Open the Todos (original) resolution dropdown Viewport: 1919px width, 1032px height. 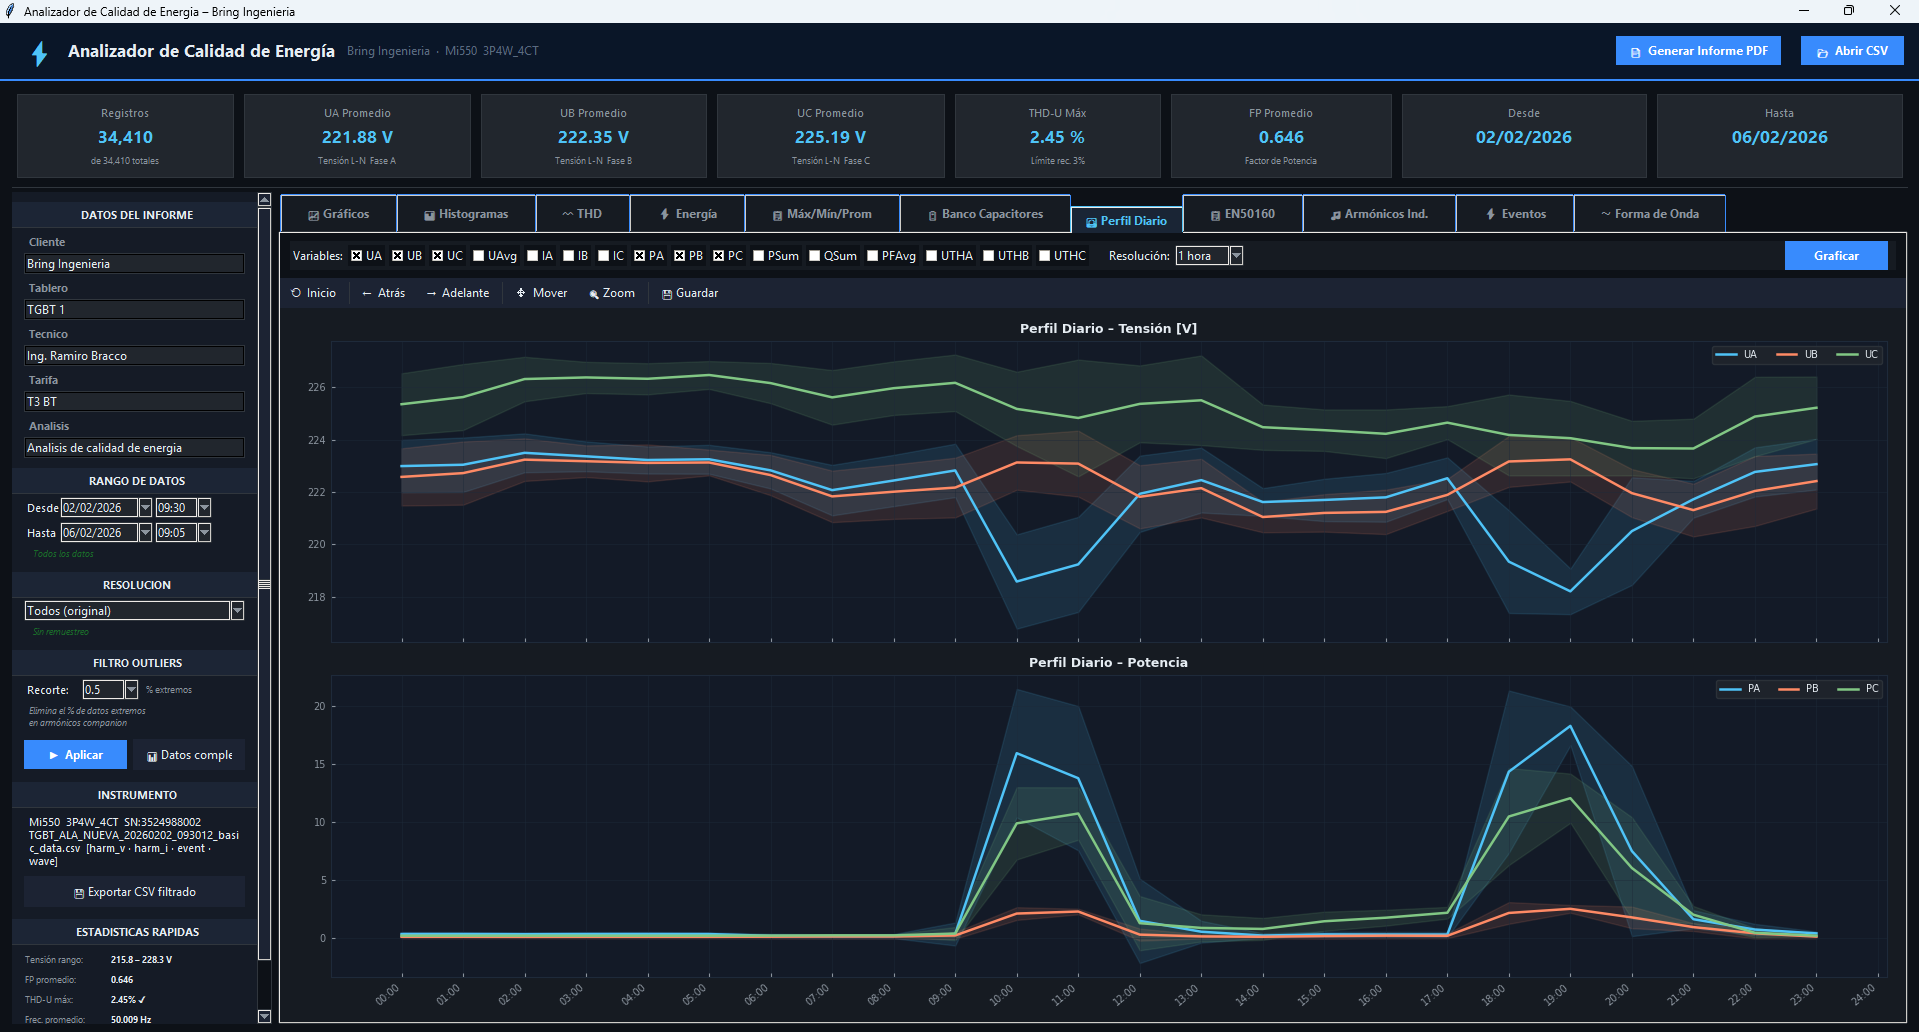(237, 611)
